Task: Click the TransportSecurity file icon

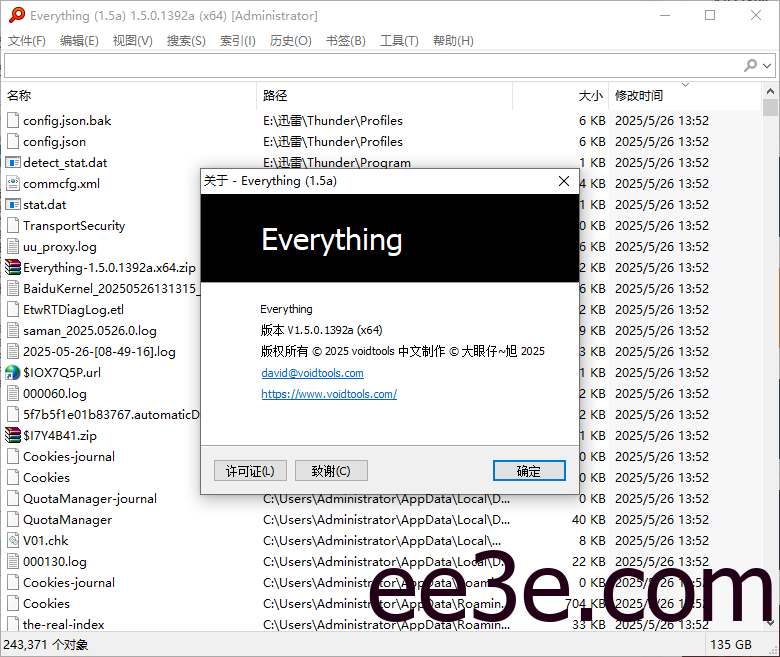Action: pyautogui.click(x=13, y=226)
